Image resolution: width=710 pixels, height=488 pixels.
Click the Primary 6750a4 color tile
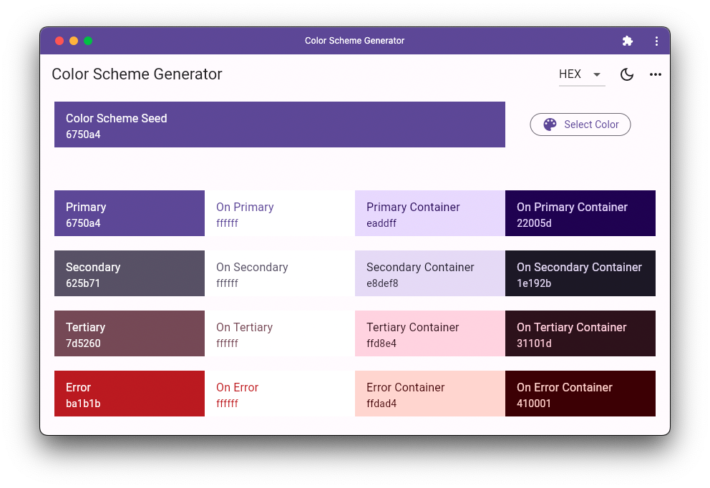coord(130,213)
